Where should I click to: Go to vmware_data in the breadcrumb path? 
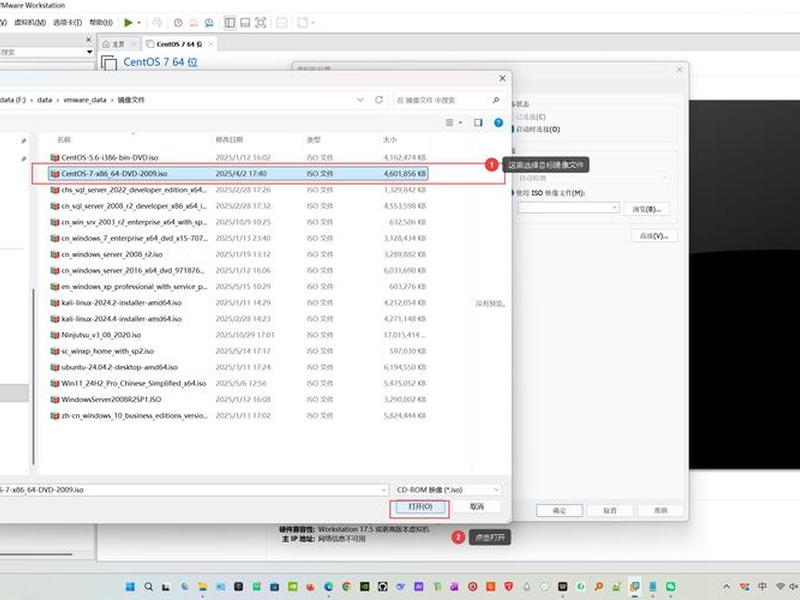click(x=85, y=100)
